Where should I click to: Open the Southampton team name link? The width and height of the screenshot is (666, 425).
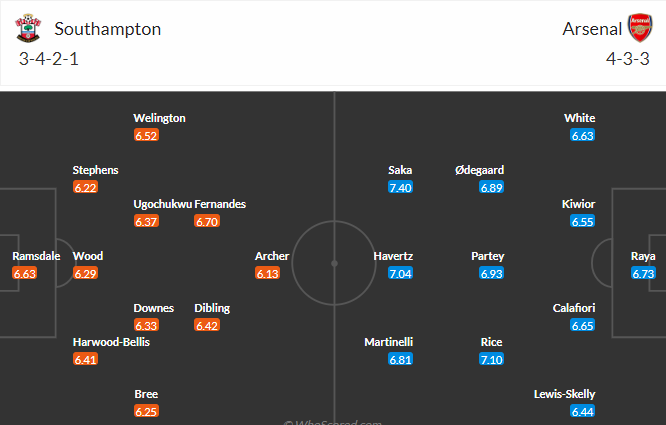[107, 29]
